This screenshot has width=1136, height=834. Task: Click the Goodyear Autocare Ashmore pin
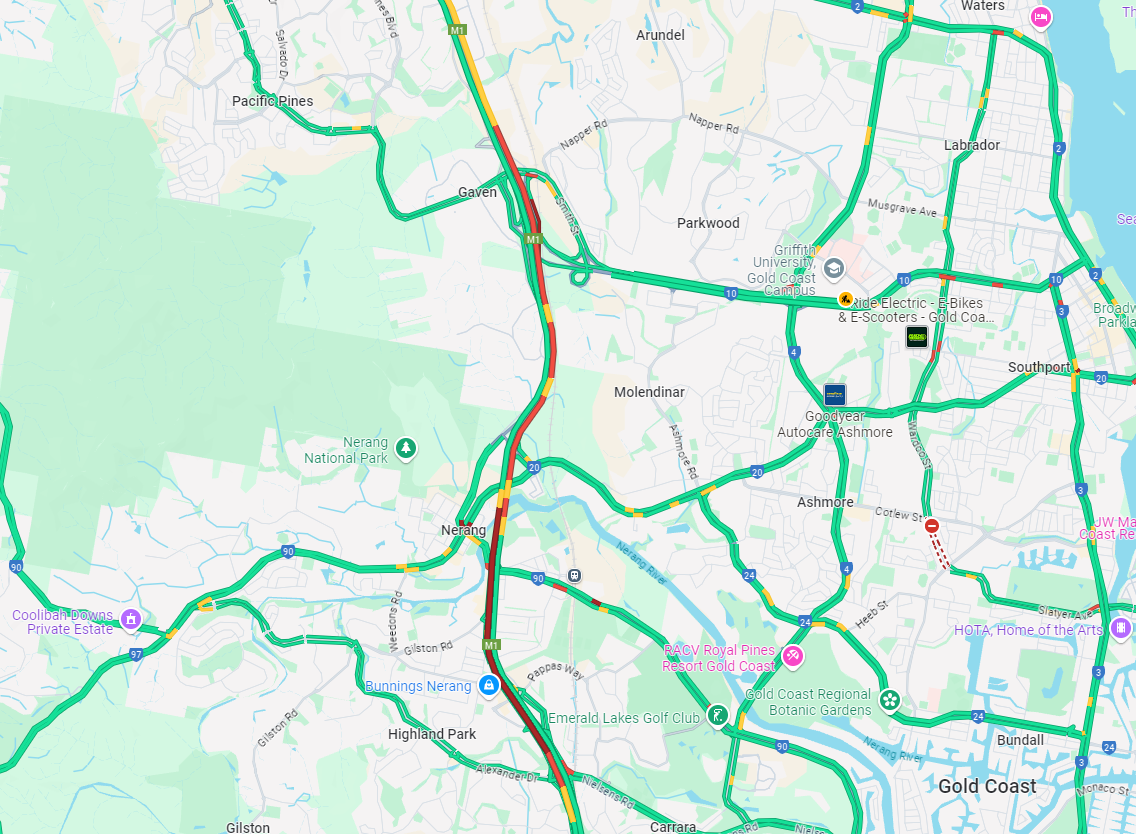[x=835, y=395]
